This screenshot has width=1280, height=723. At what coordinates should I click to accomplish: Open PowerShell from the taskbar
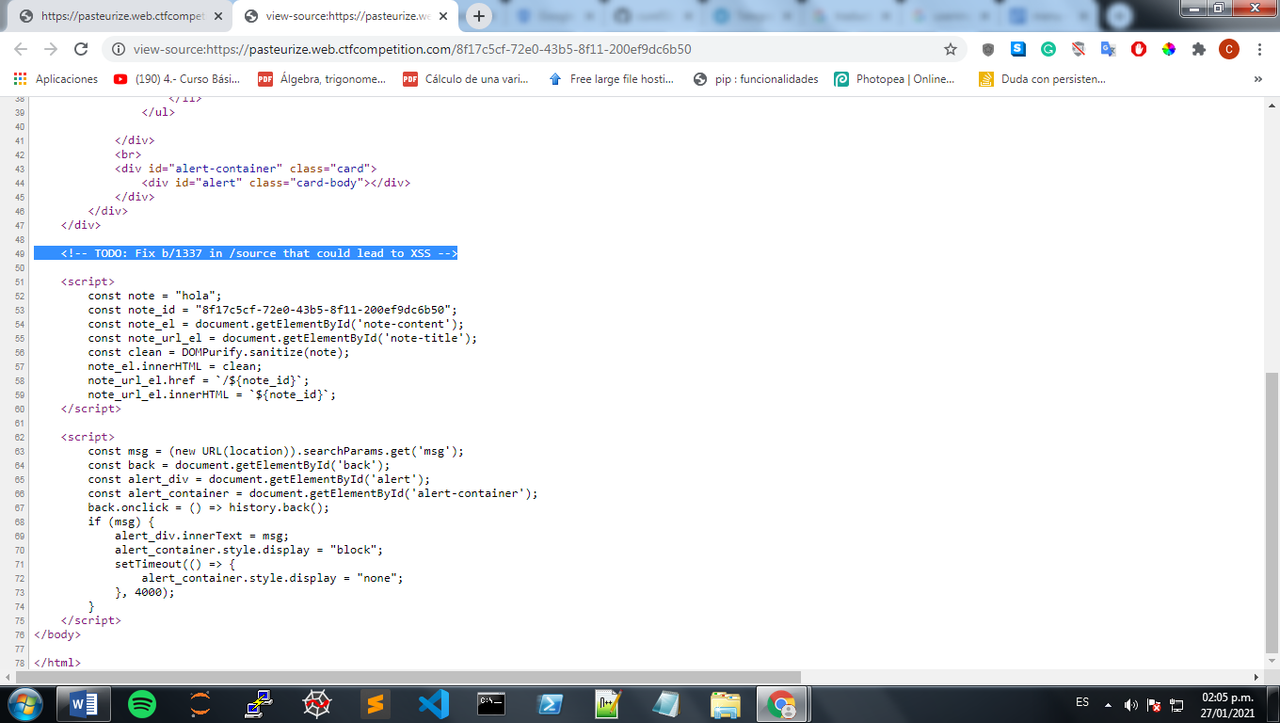pos(549,704)
